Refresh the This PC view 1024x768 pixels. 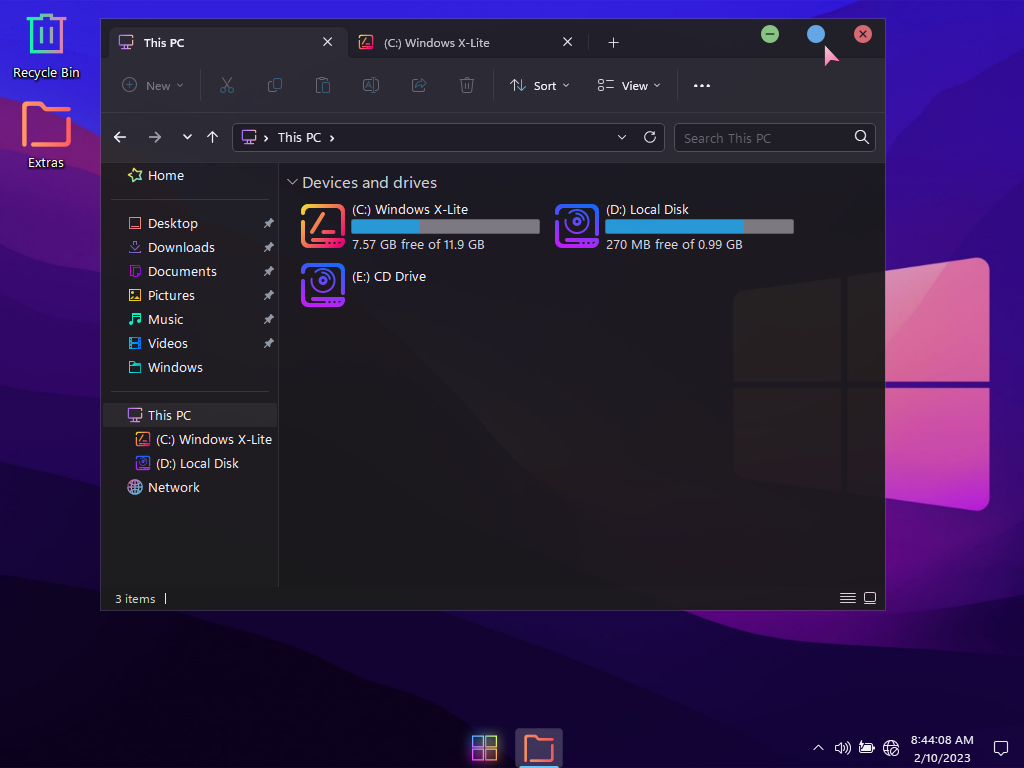click(650, 137)
